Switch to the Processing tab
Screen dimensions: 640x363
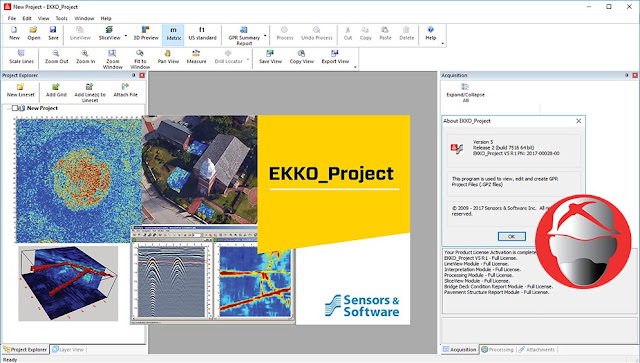(497, 350)
